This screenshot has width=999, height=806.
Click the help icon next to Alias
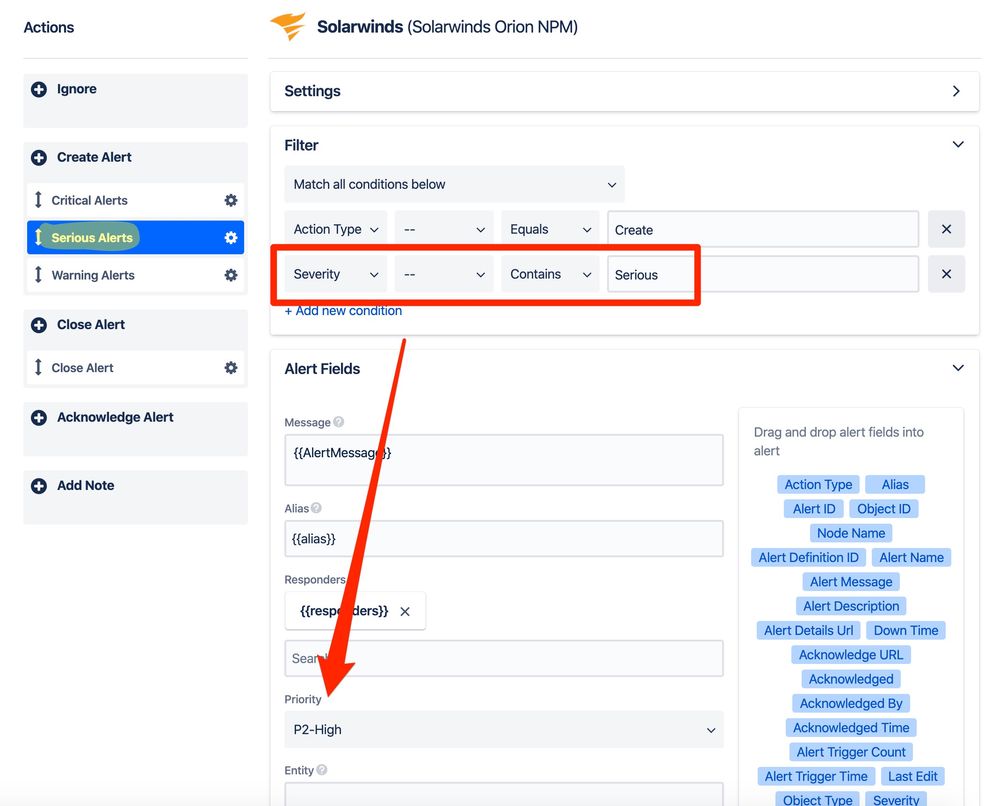(x=316, y=508)
